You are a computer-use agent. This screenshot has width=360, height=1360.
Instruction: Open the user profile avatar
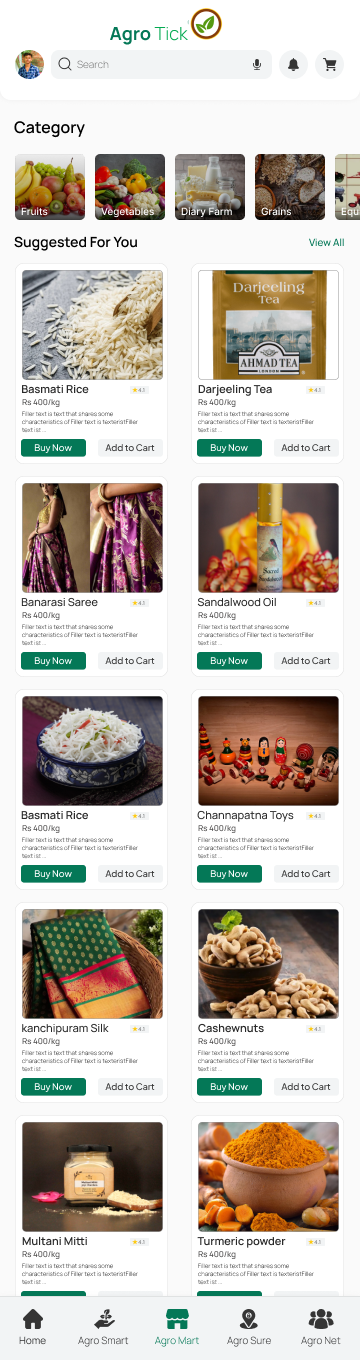pos(30,64)
